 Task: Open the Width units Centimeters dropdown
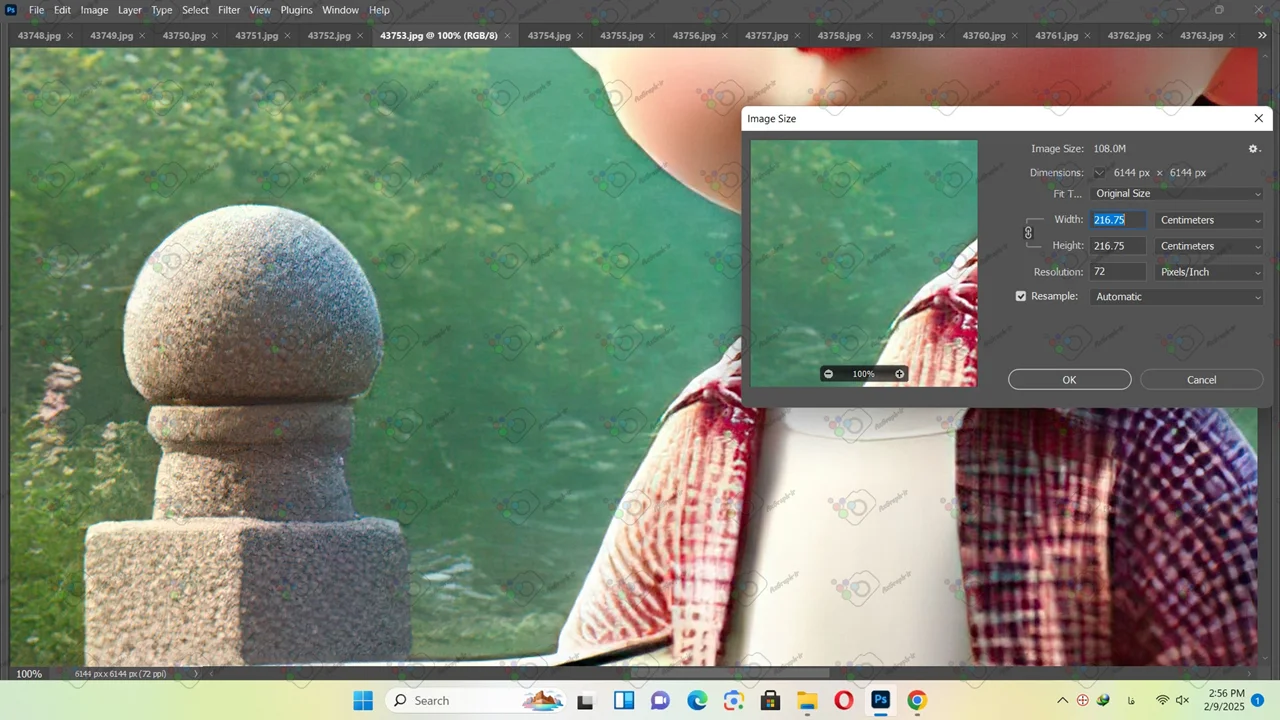pyautogui.click(x=1209, y=220)
